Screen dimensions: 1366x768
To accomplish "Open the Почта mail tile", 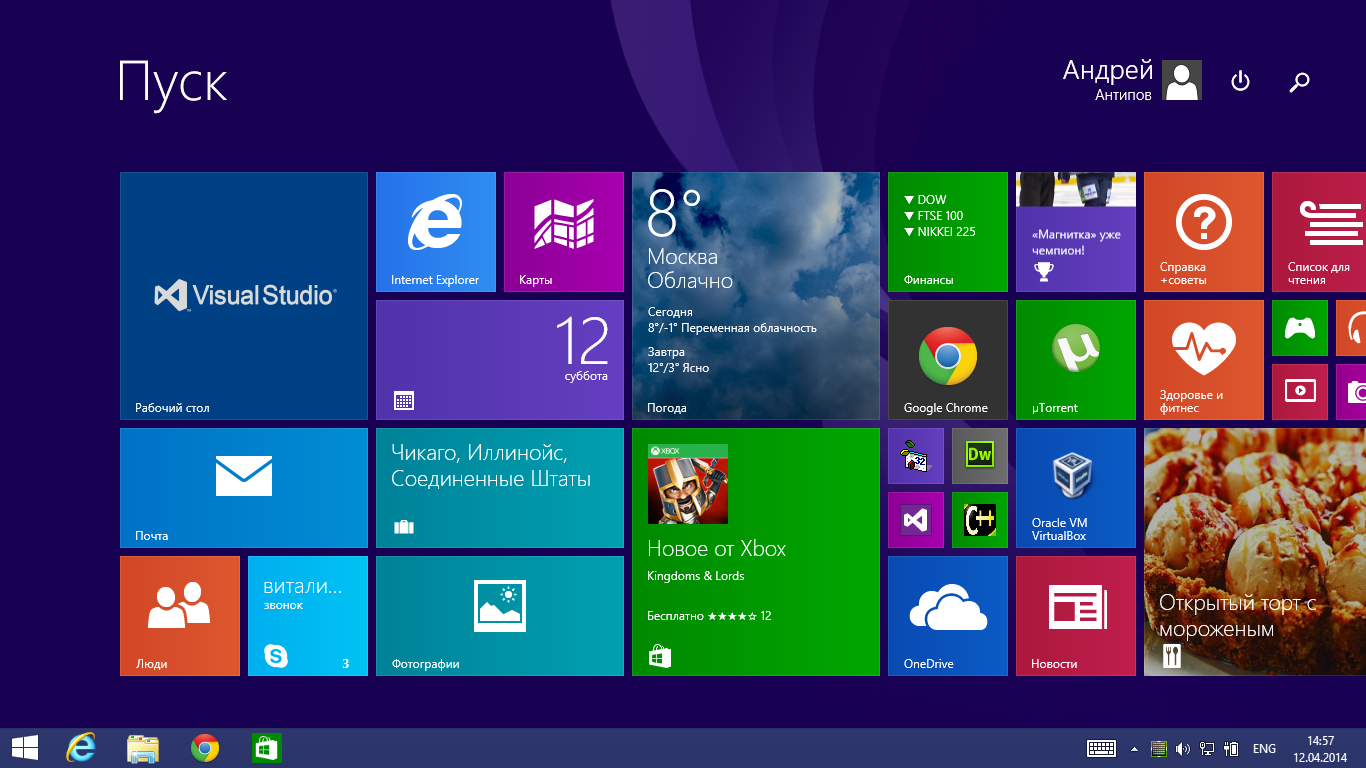I will click(244, 488).
